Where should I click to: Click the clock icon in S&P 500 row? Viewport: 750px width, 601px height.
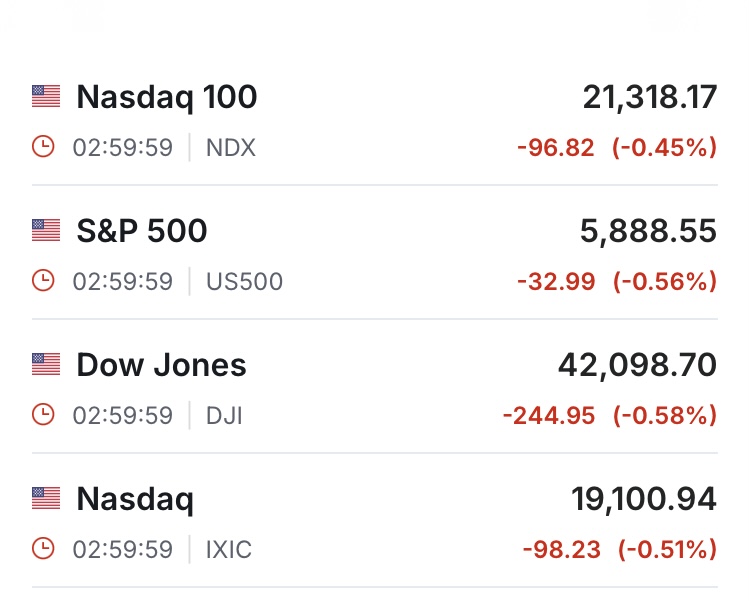pos(43,281)
